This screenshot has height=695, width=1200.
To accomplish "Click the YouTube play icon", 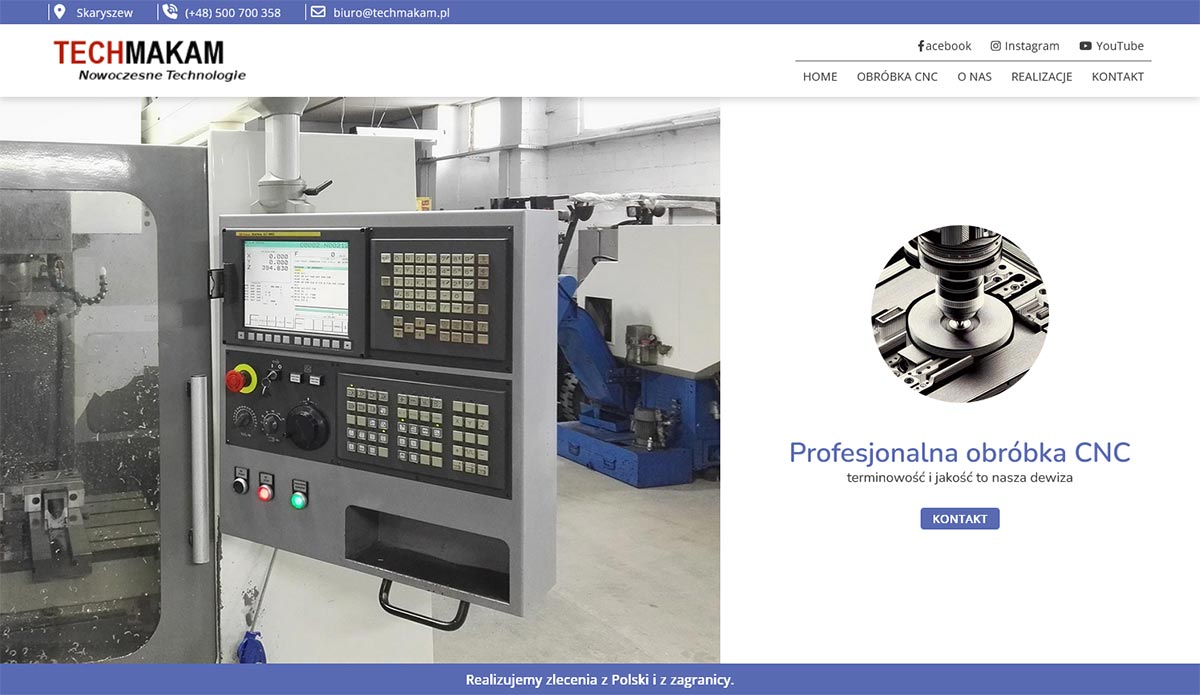I will 1086,46.
